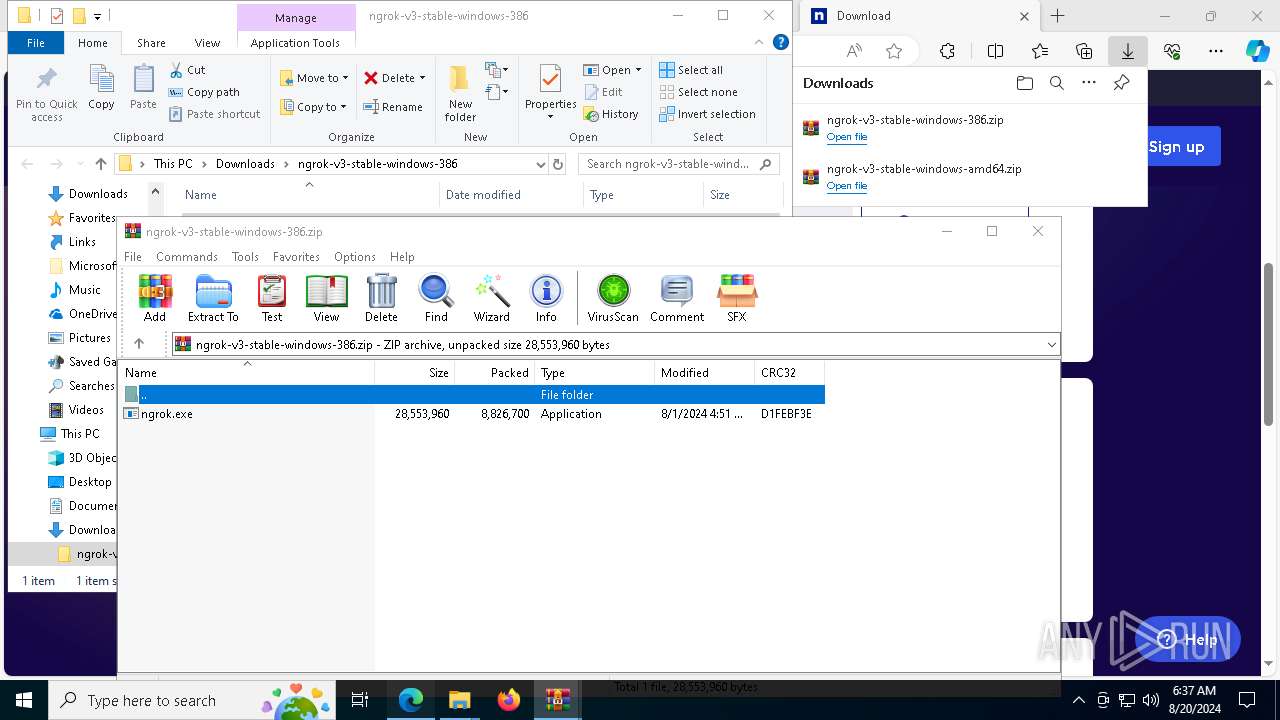Screen dimensions: 1280x720
Task: Click Copy path in Explorer ribbon
Action: pos(204,92)
